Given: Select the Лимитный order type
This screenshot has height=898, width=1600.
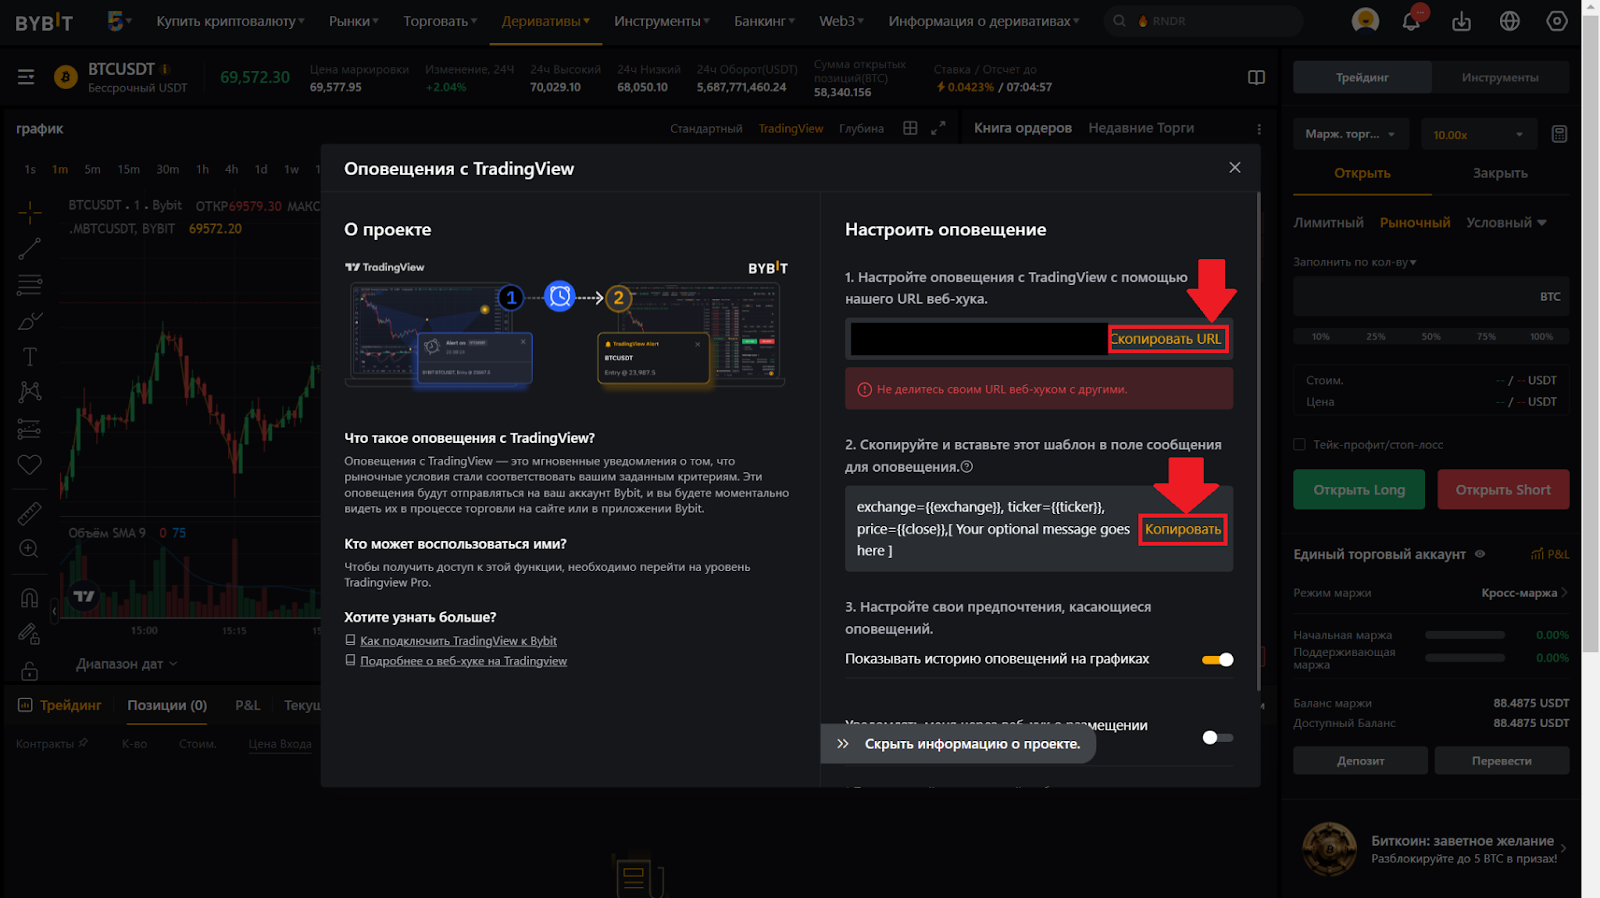Looking at the screenshot, I should 1328,223.
